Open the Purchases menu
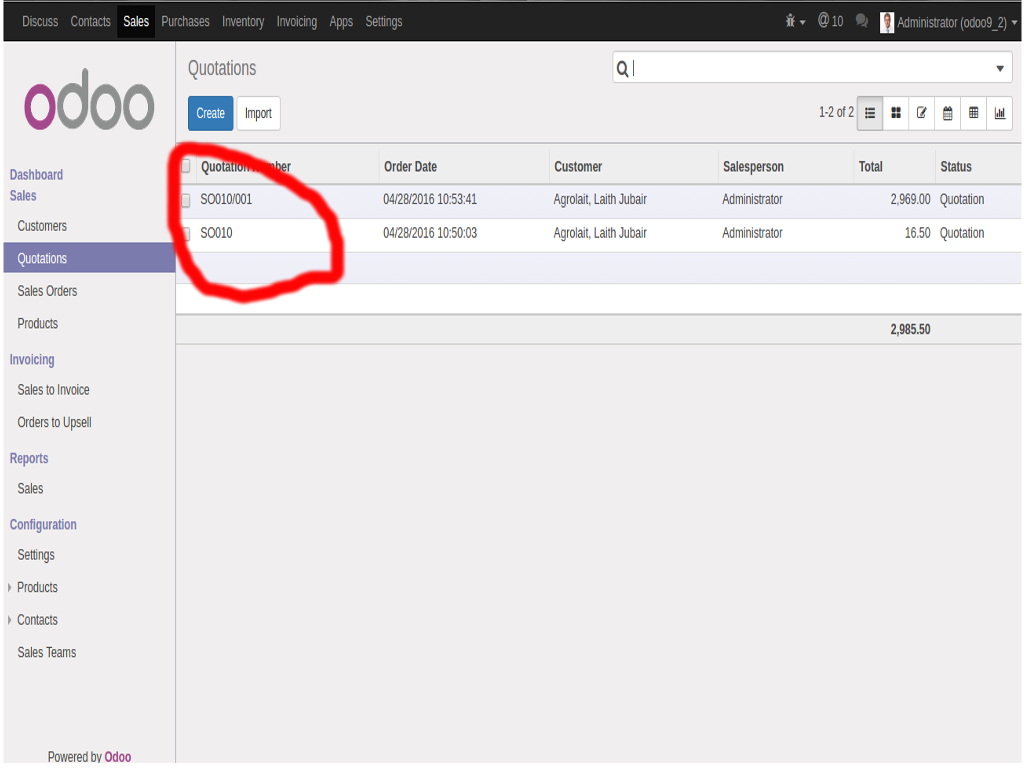 pyautogui.click(x=185, y=22)
